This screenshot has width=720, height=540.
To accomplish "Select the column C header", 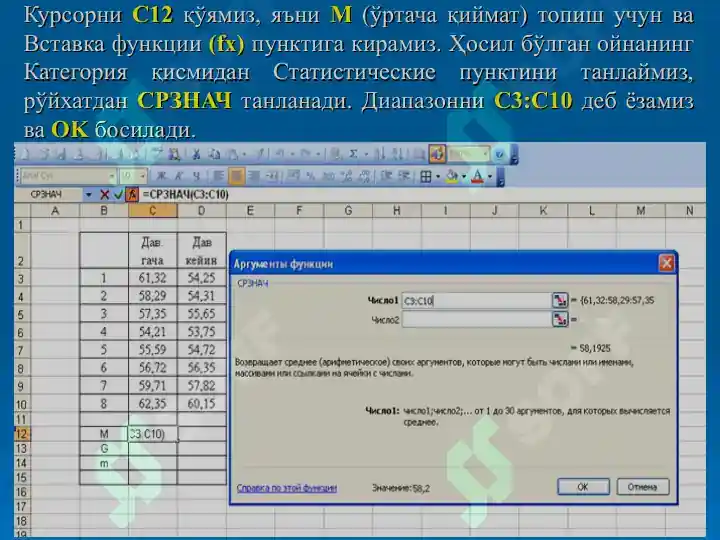I will point(152,211).
